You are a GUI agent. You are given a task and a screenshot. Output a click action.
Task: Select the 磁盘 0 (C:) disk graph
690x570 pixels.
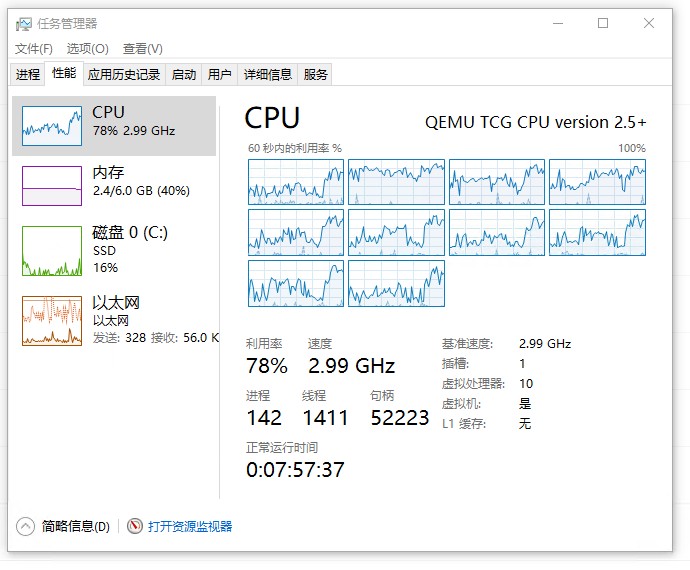point(52,251)
